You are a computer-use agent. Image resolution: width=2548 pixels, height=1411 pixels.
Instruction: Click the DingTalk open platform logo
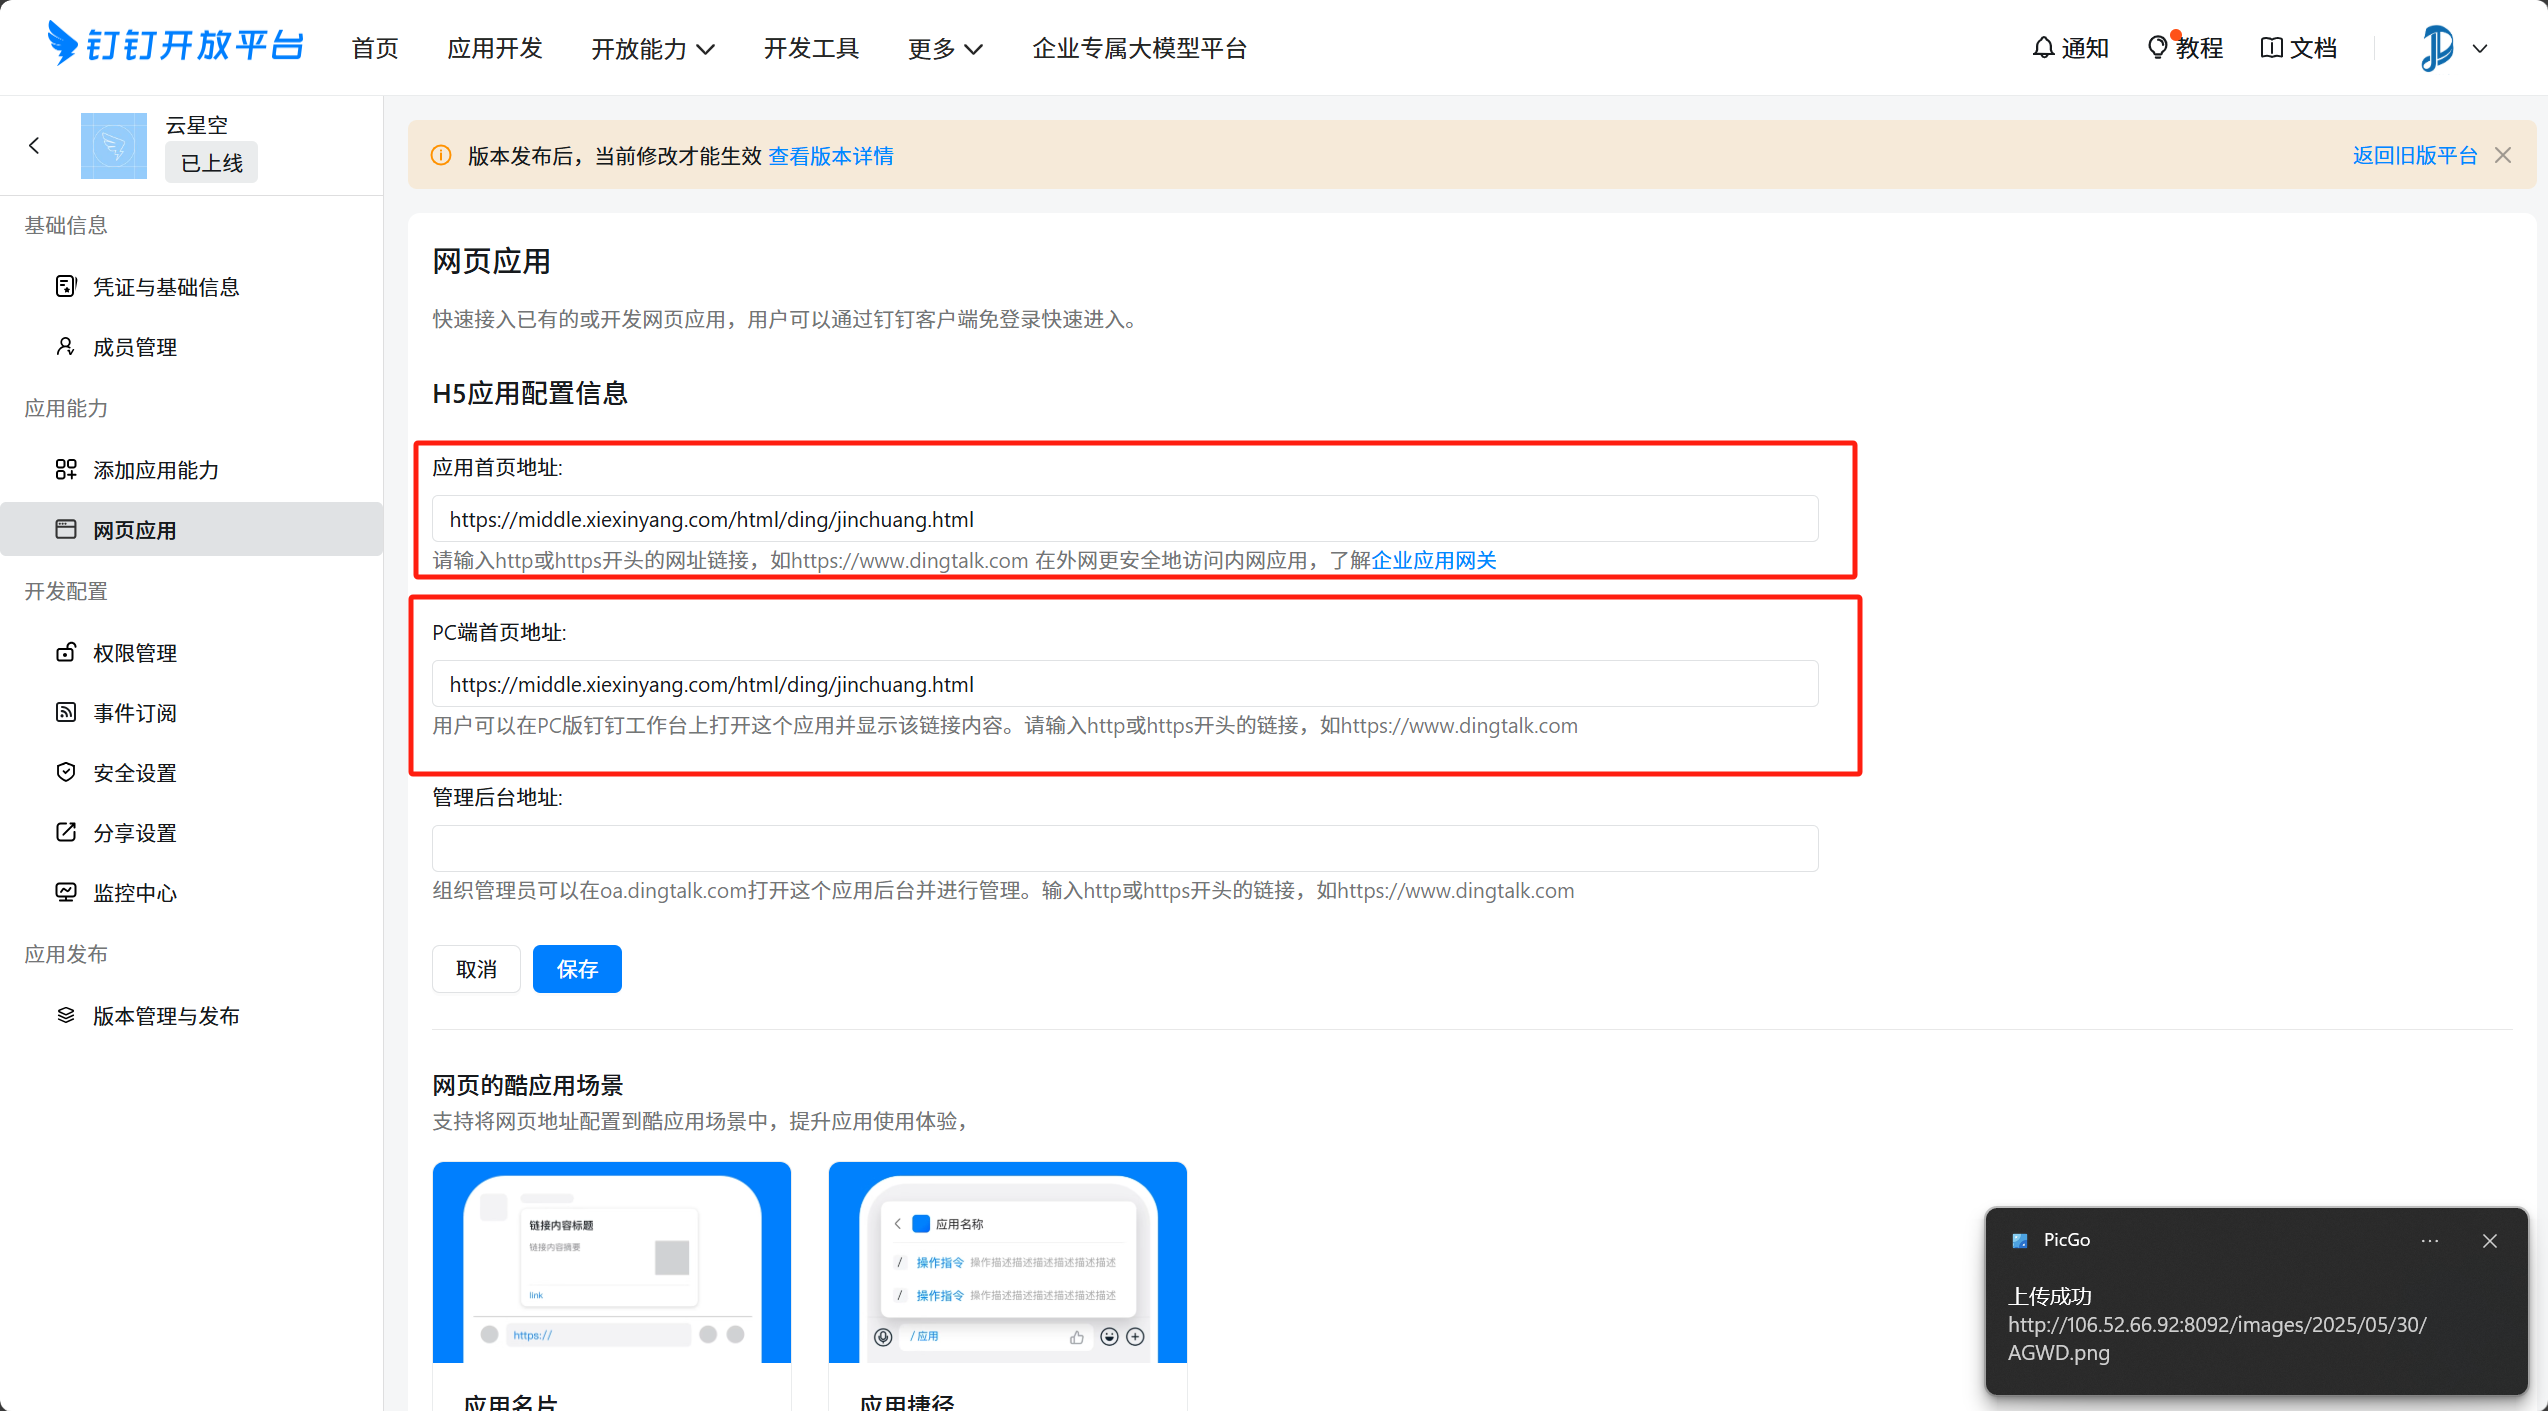pos(175,45)
